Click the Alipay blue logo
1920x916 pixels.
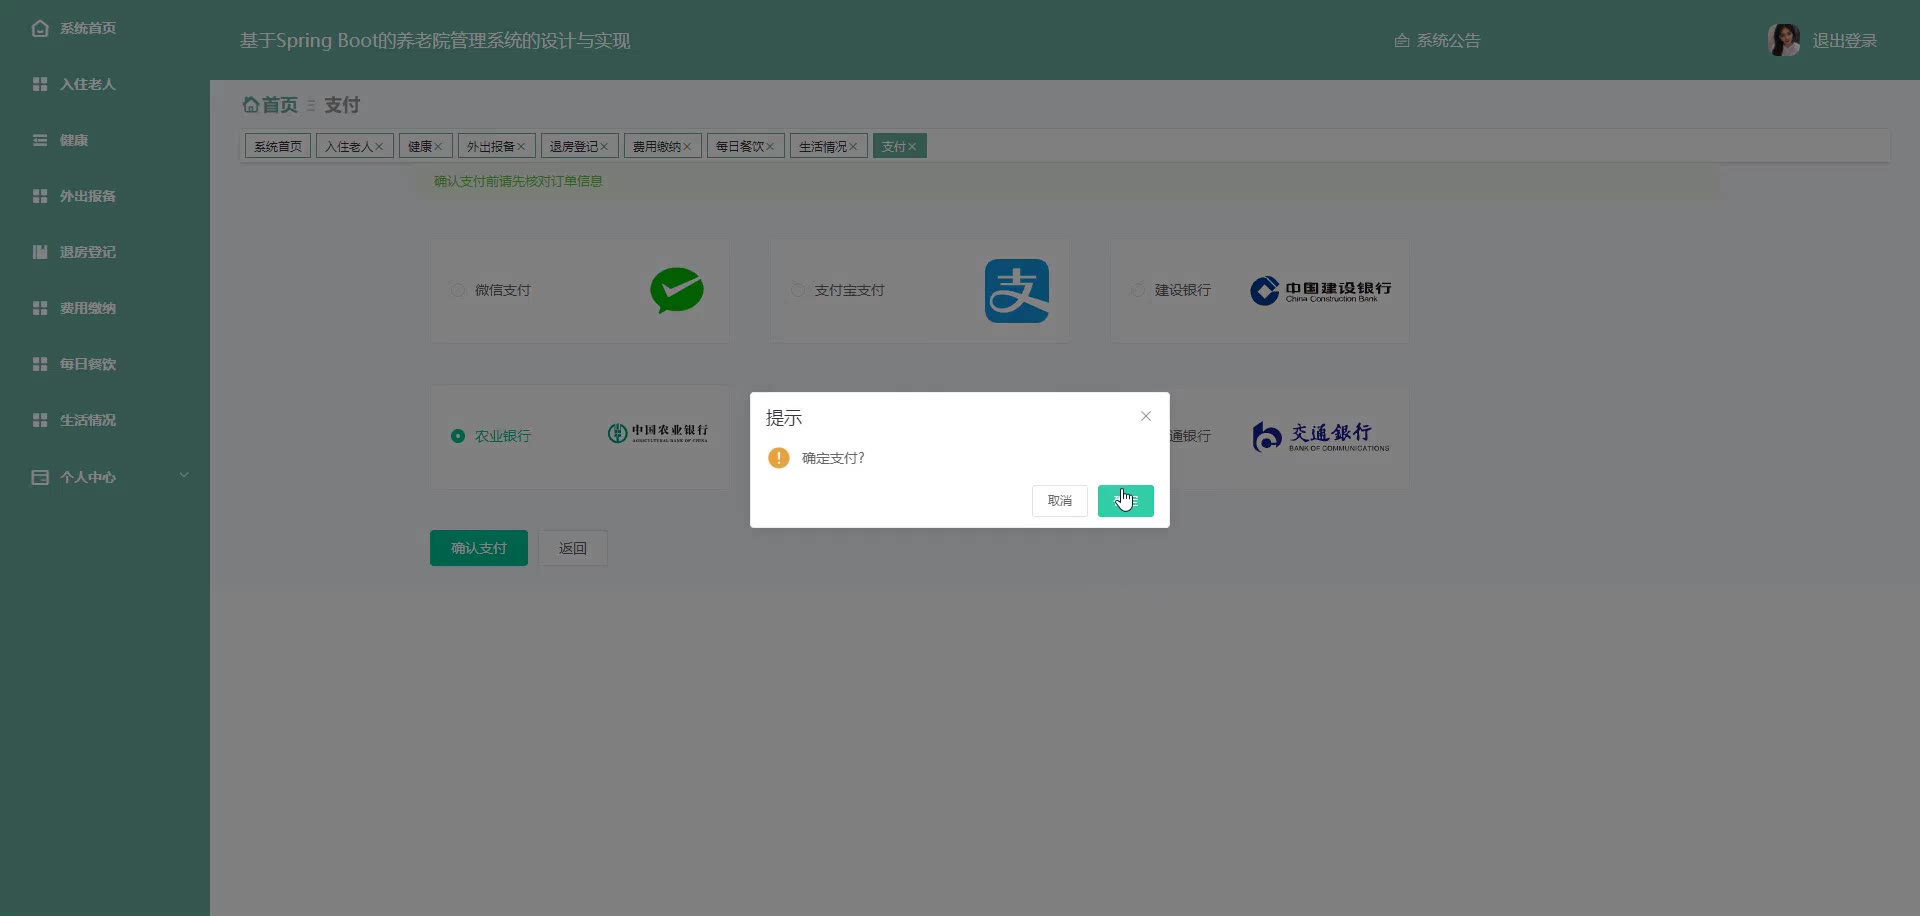(x=1017, y=291)
